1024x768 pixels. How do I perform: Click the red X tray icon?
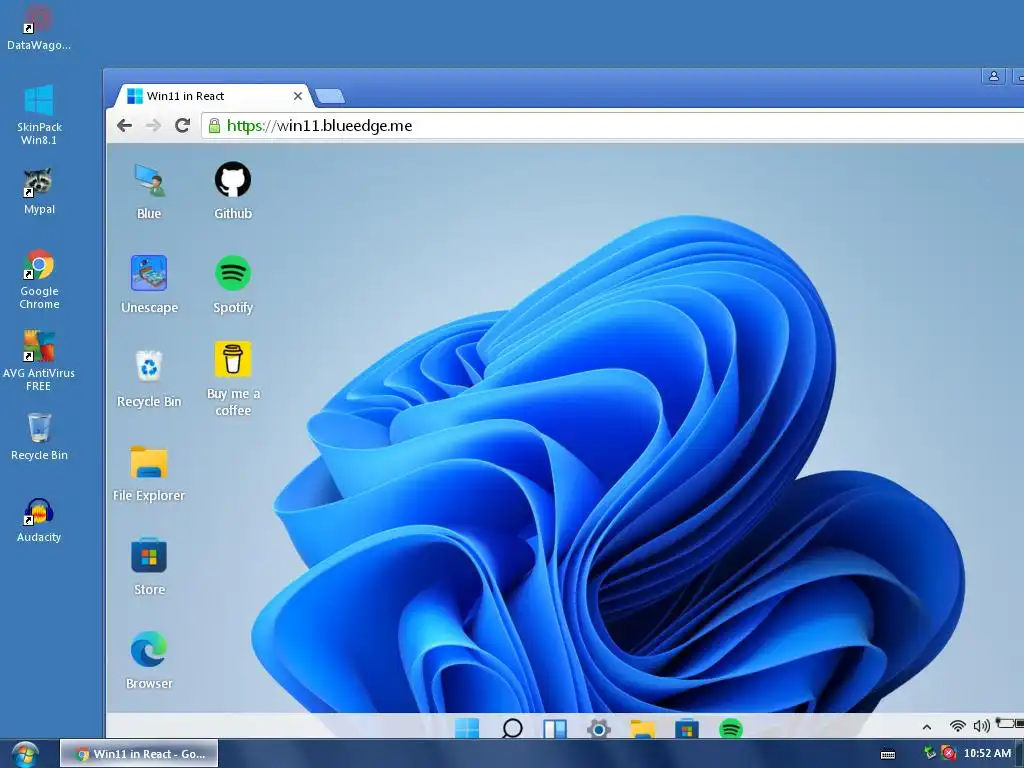(x=949, y=754)
